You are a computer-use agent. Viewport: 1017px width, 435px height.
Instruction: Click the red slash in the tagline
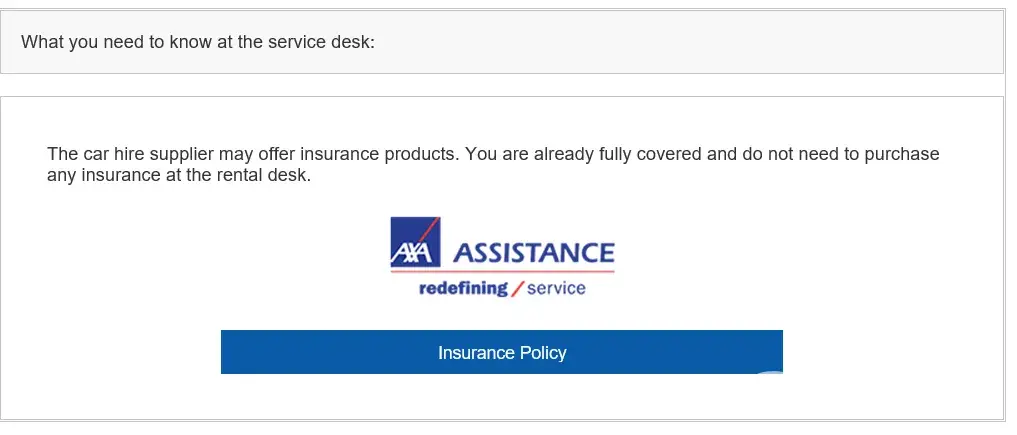click(x=516, y=289)
